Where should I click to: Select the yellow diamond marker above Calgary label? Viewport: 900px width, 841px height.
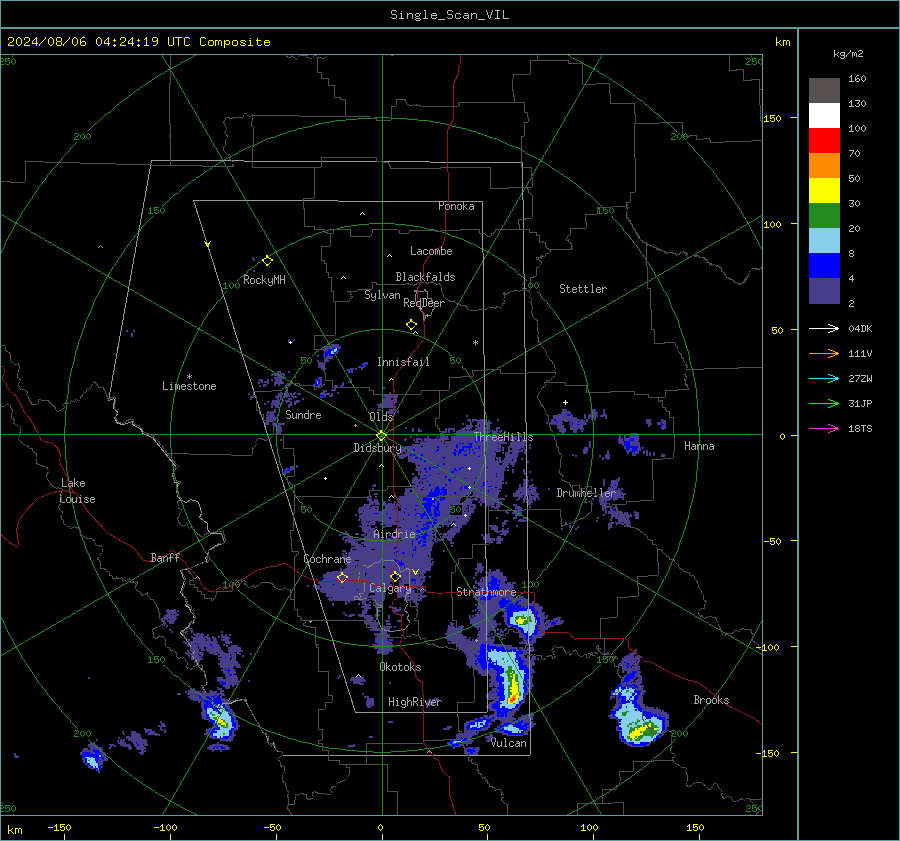pos(395,576)
